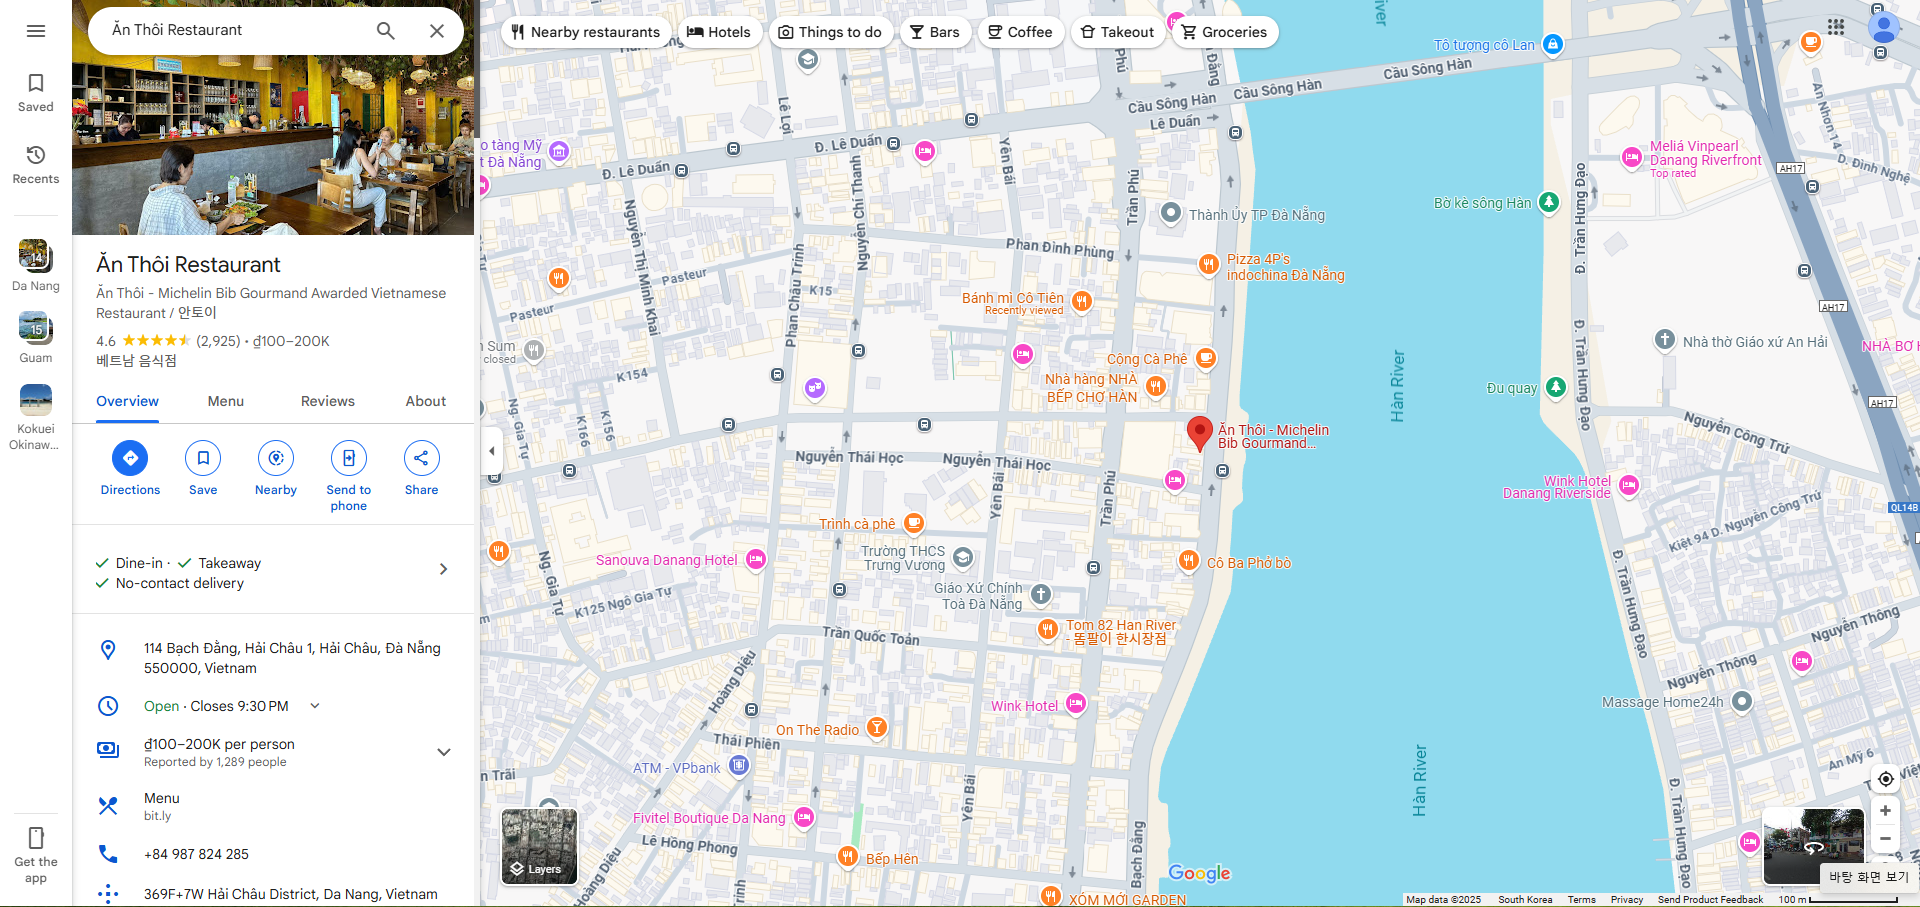Open the restaurant photo header
This screenshot has height=907, width=1920.
click(x=273, y=145)
